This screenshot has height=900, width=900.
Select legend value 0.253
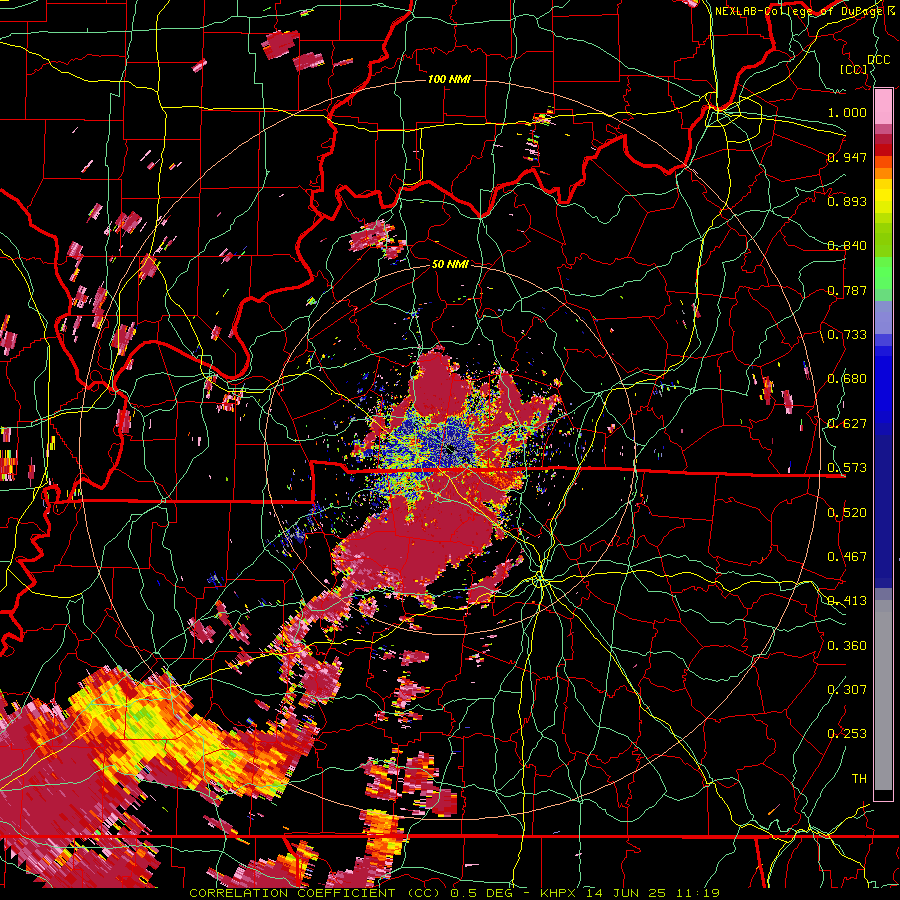pos(847,734)
